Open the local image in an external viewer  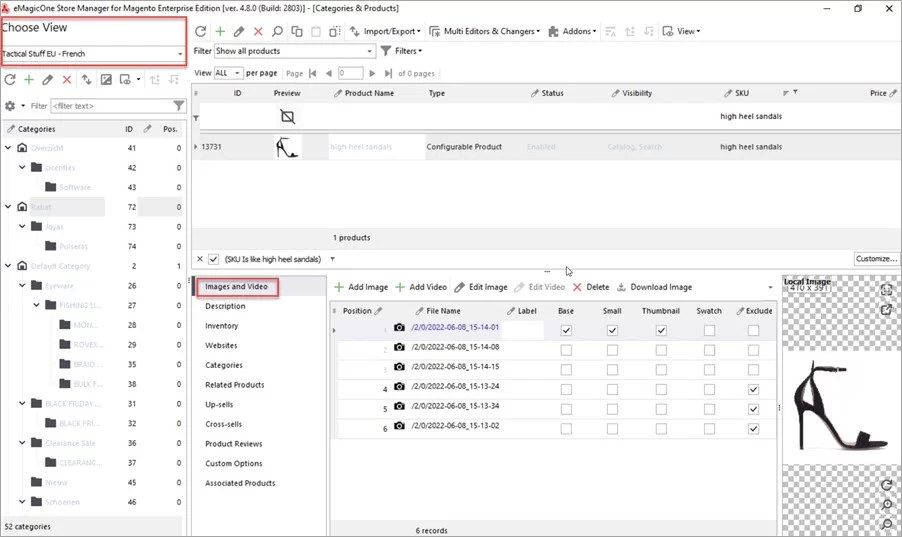(x=886, y=310)
